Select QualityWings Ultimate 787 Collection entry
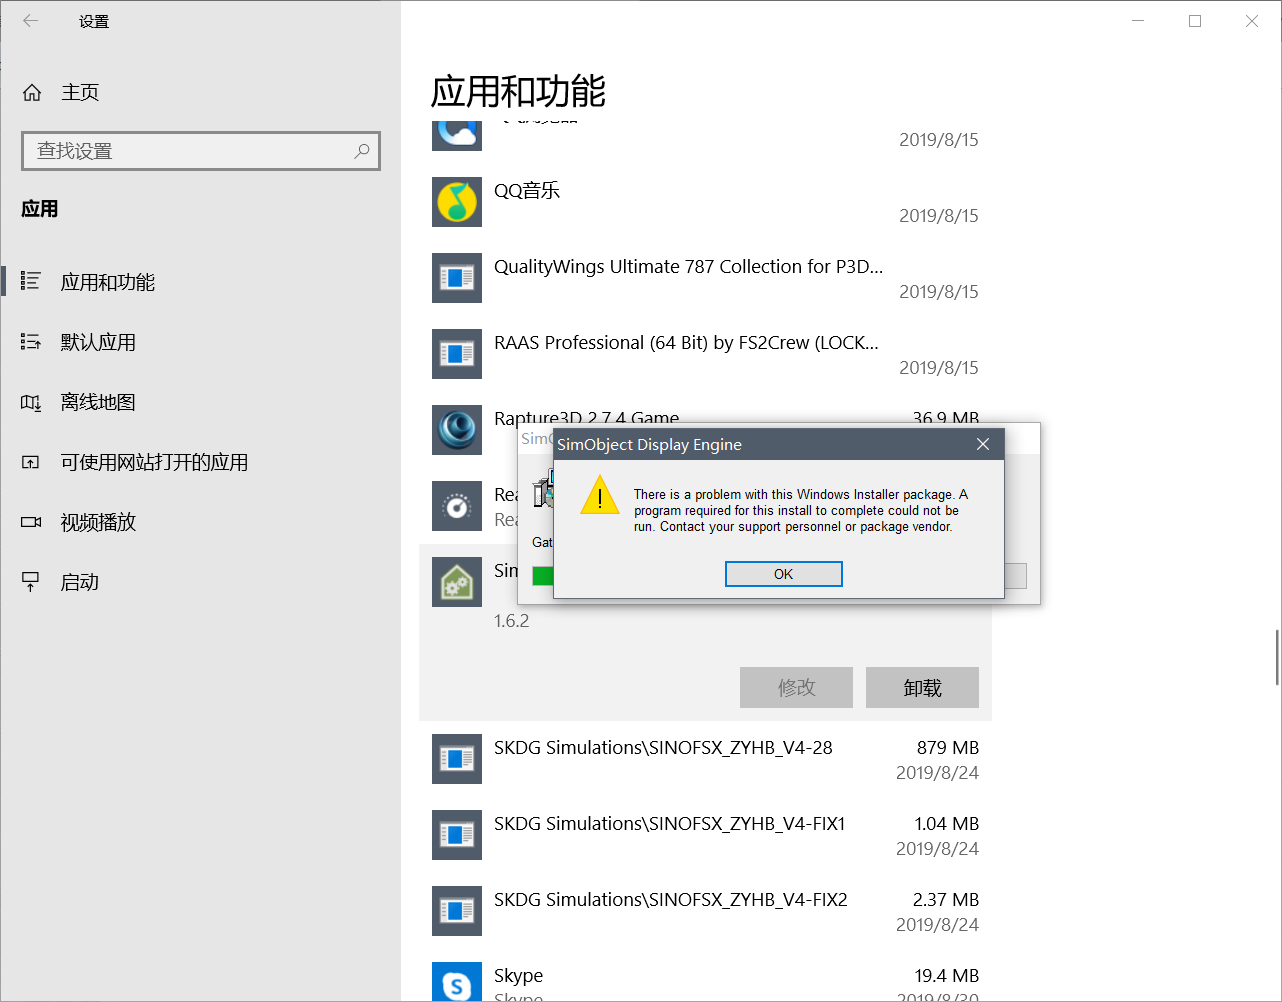1282x1002 pixels. click(x=705, y=278)
